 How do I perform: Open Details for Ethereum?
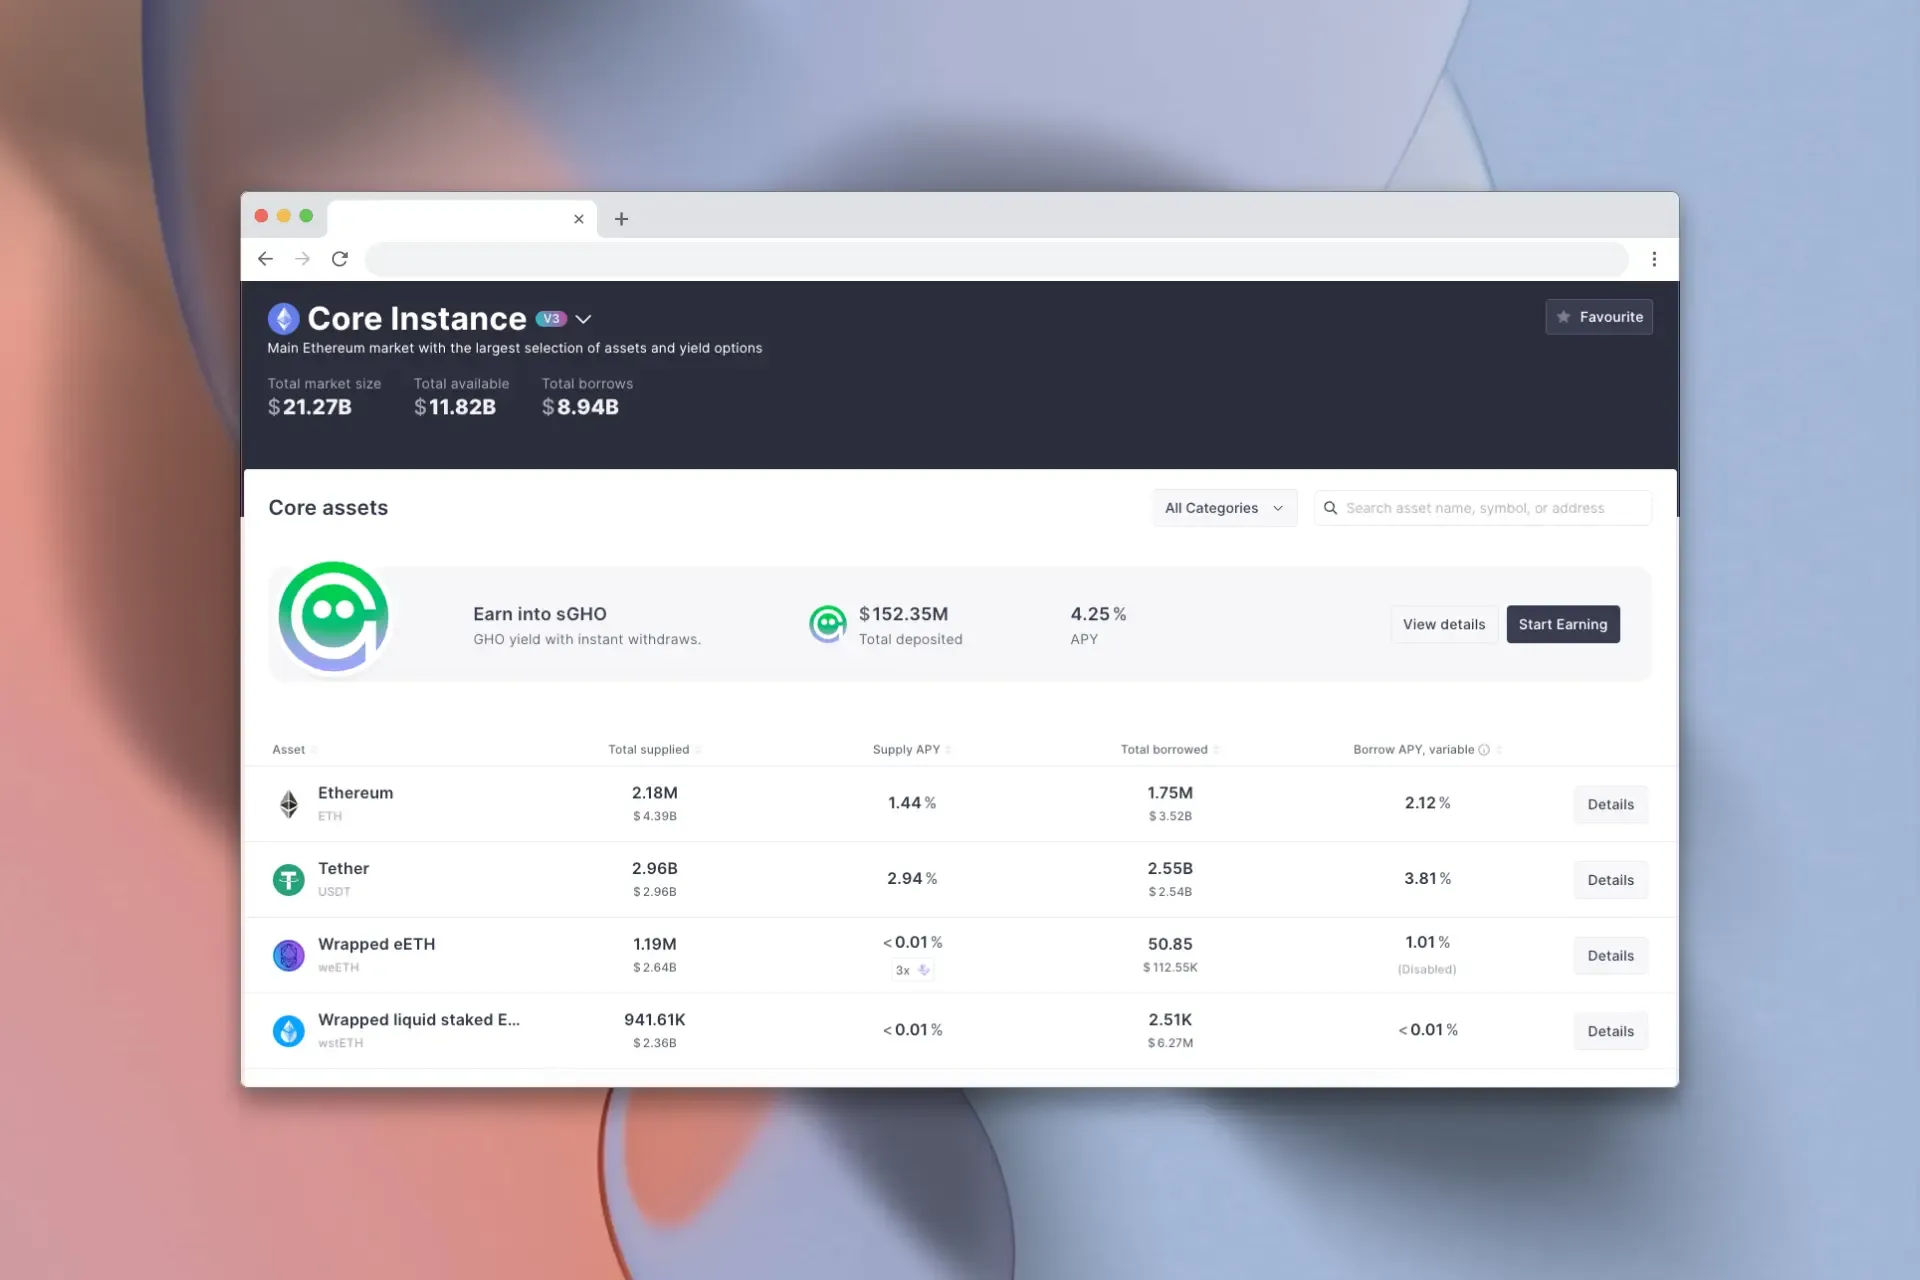point(1610,804)
